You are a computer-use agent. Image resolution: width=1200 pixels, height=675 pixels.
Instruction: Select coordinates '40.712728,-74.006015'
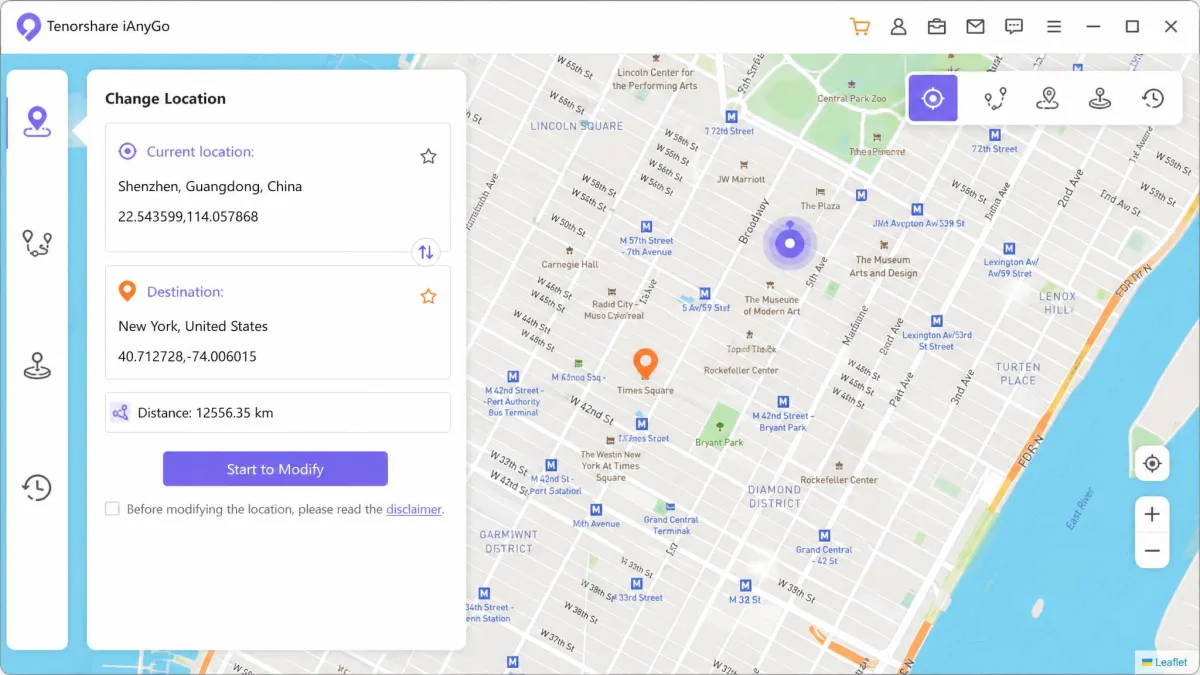click(x=187, y=356)
